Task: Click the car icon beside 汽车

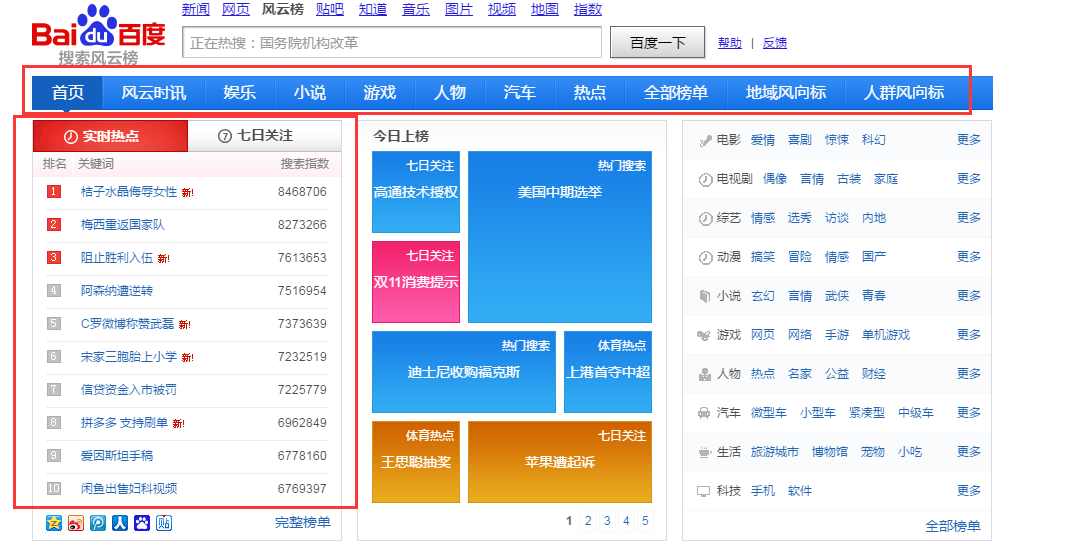Action: (x=704, y=413)
